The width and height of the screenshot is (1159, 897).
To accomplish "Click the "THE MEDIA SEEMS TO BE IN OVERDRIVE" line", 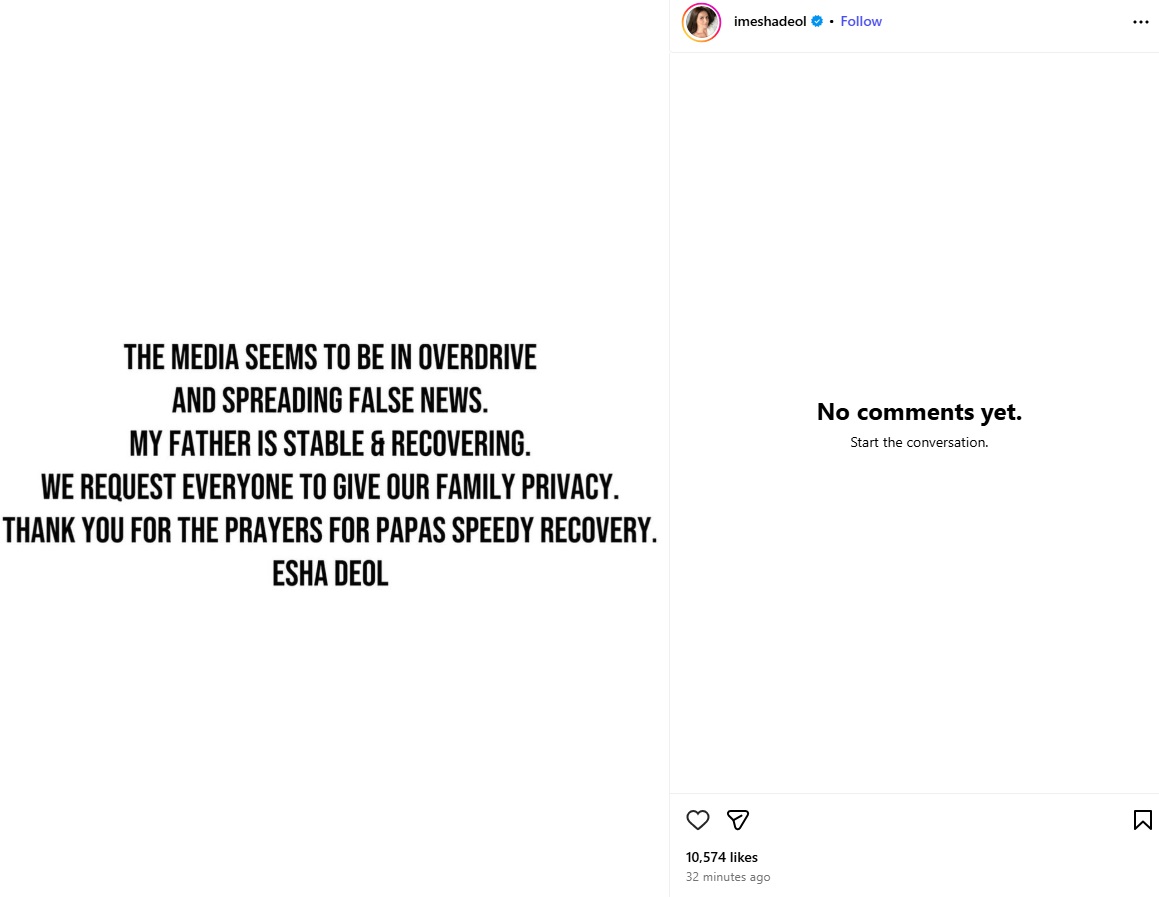I will click(330, 357).
